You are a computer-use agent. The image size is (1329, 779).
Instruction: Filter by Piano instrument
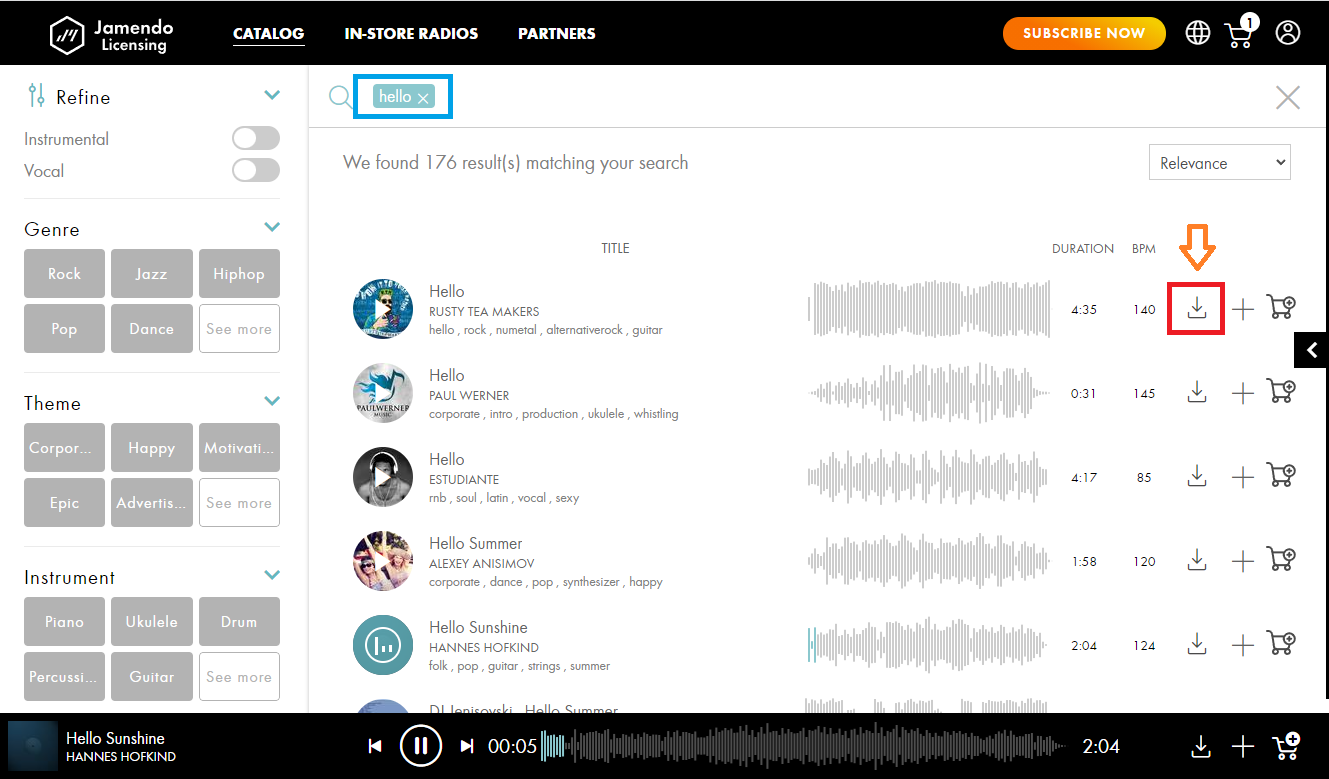[64, 622]
